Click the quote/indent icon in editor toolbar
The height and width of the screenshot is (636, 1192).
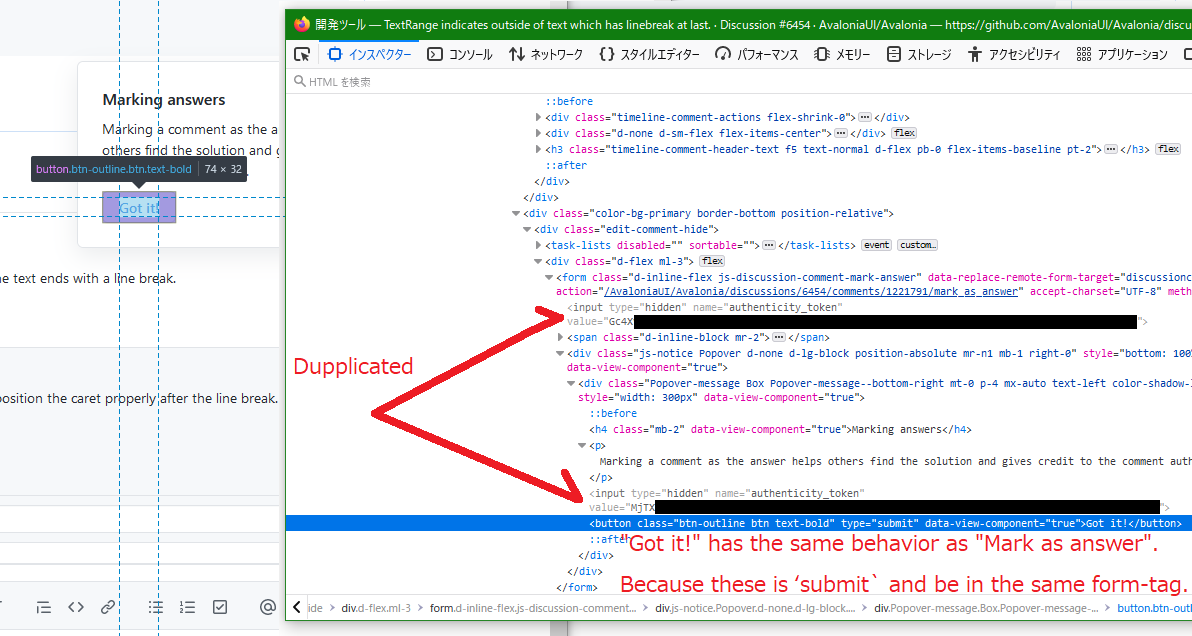coord(43,607)
